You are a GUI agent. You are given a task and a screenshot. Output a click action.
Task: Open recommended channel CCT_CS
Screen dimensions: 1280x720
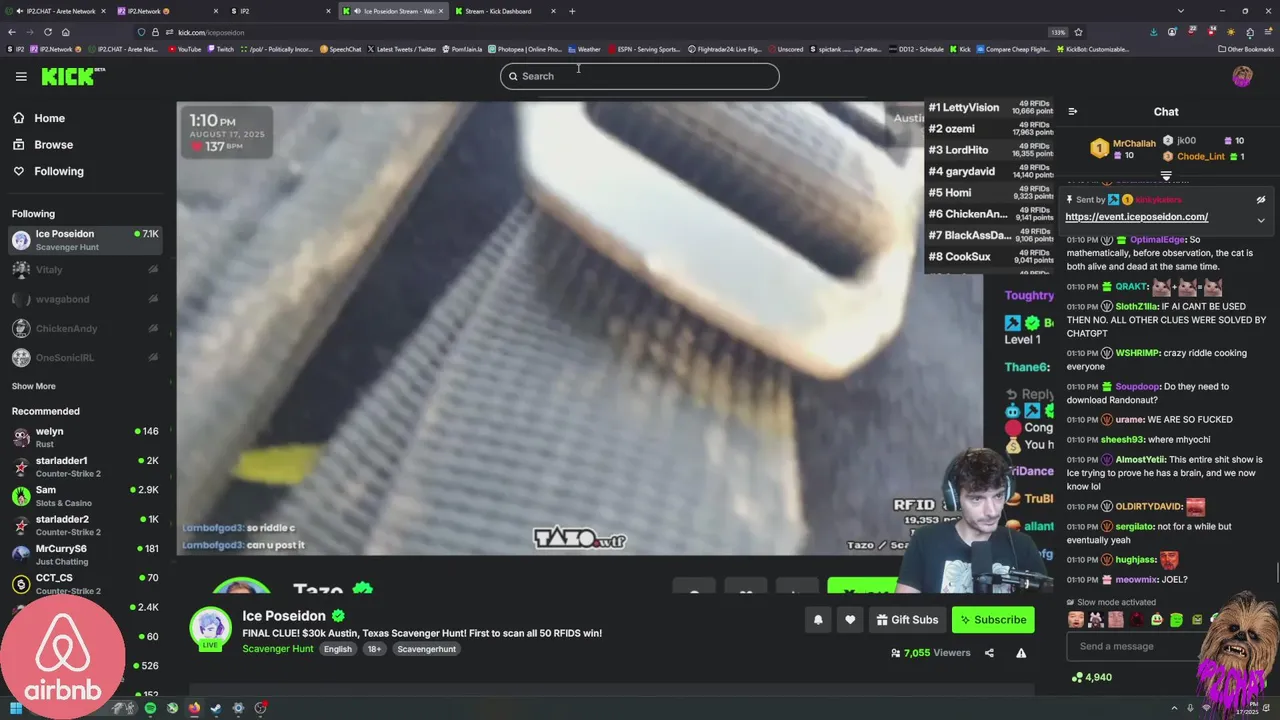point(85,584)
